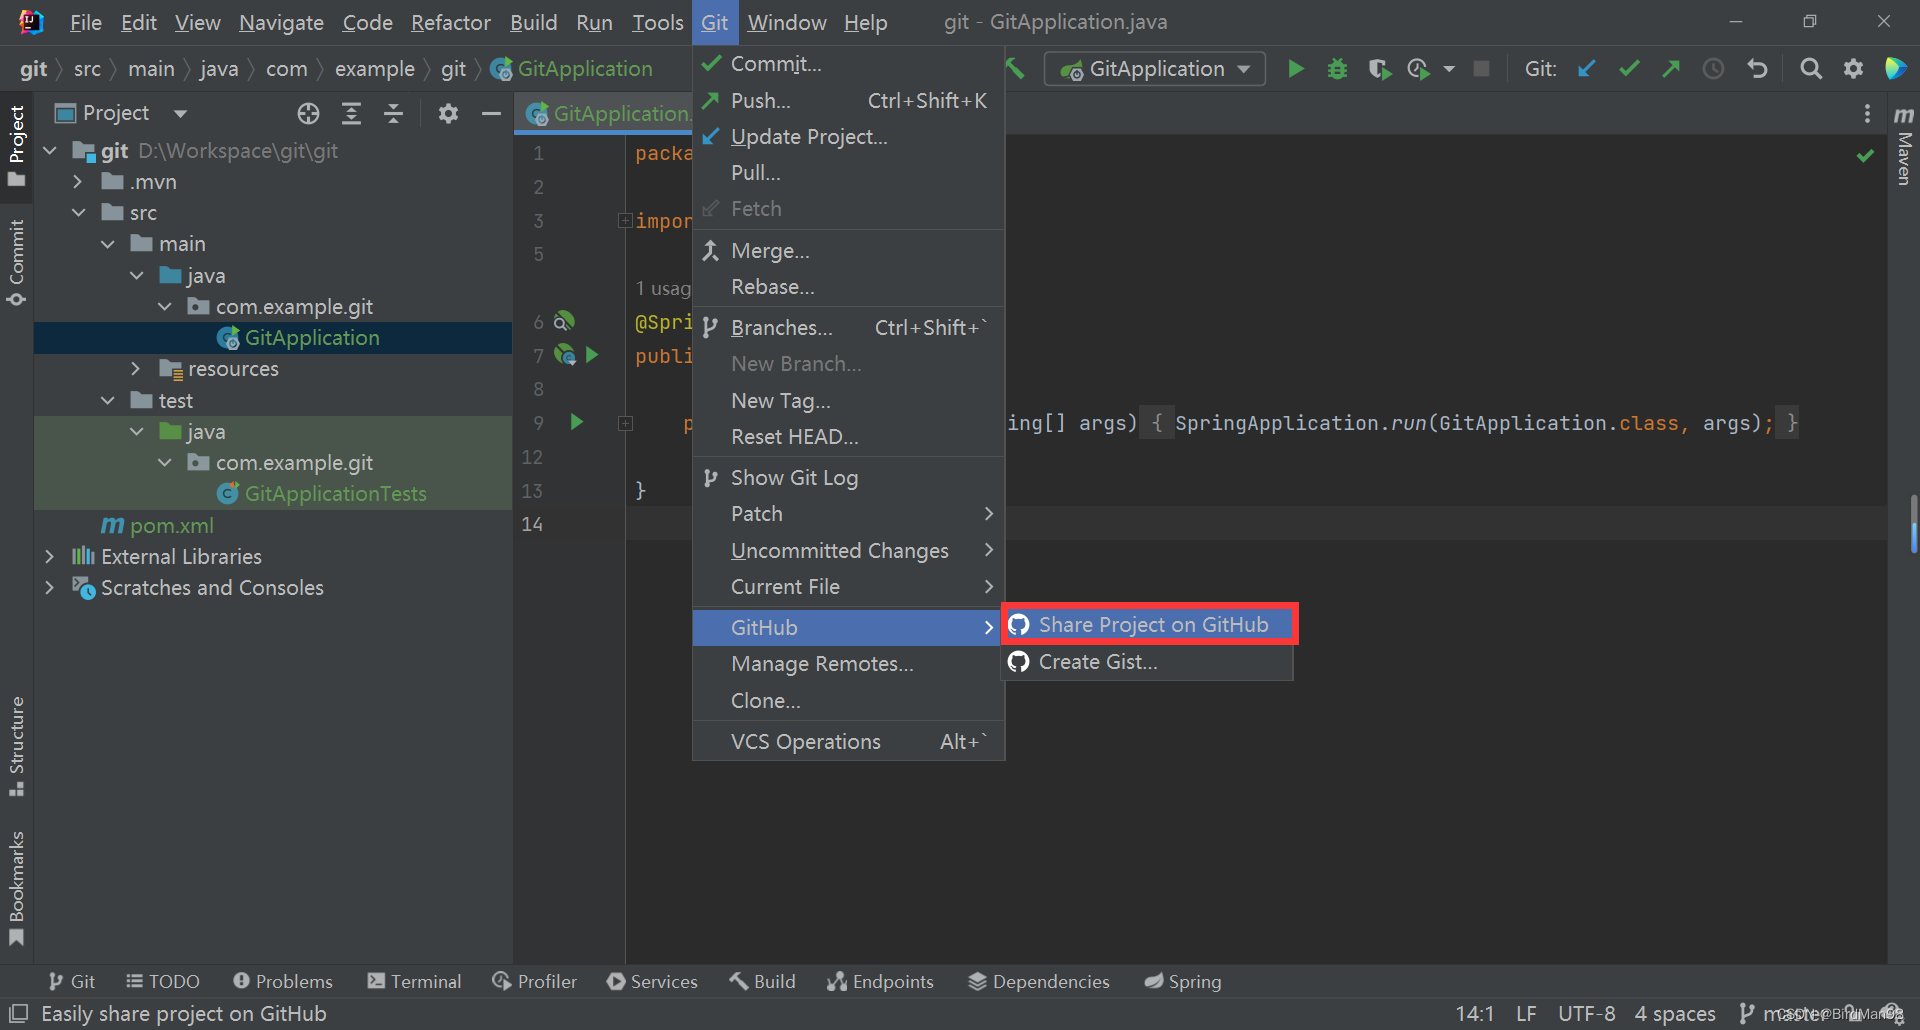This screenshot has width=1920, height=1030.
Task: Click the fold marker at line 9
Action: (626, 423)
